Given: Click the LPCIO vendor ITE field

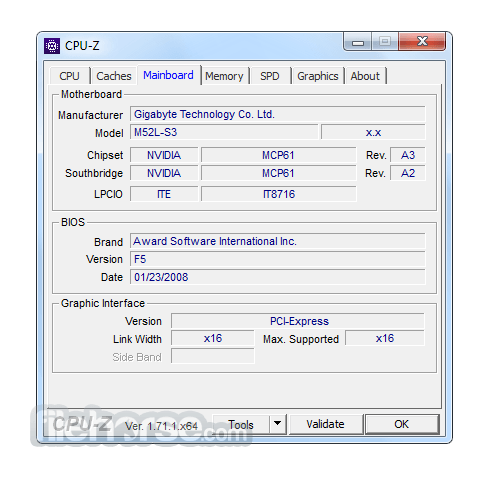Looking at the screenshot, I should (164, 194).
